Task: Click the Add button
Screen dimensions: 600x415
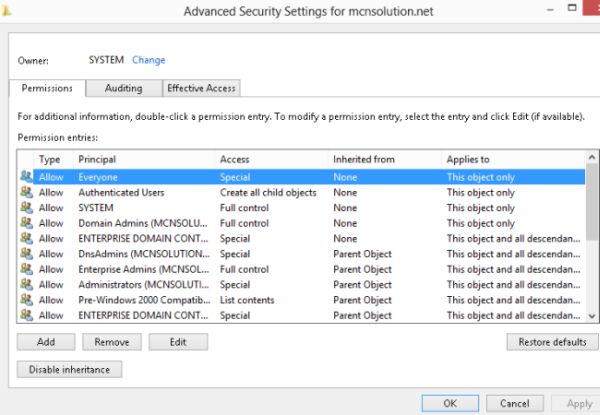Action: 46,342
